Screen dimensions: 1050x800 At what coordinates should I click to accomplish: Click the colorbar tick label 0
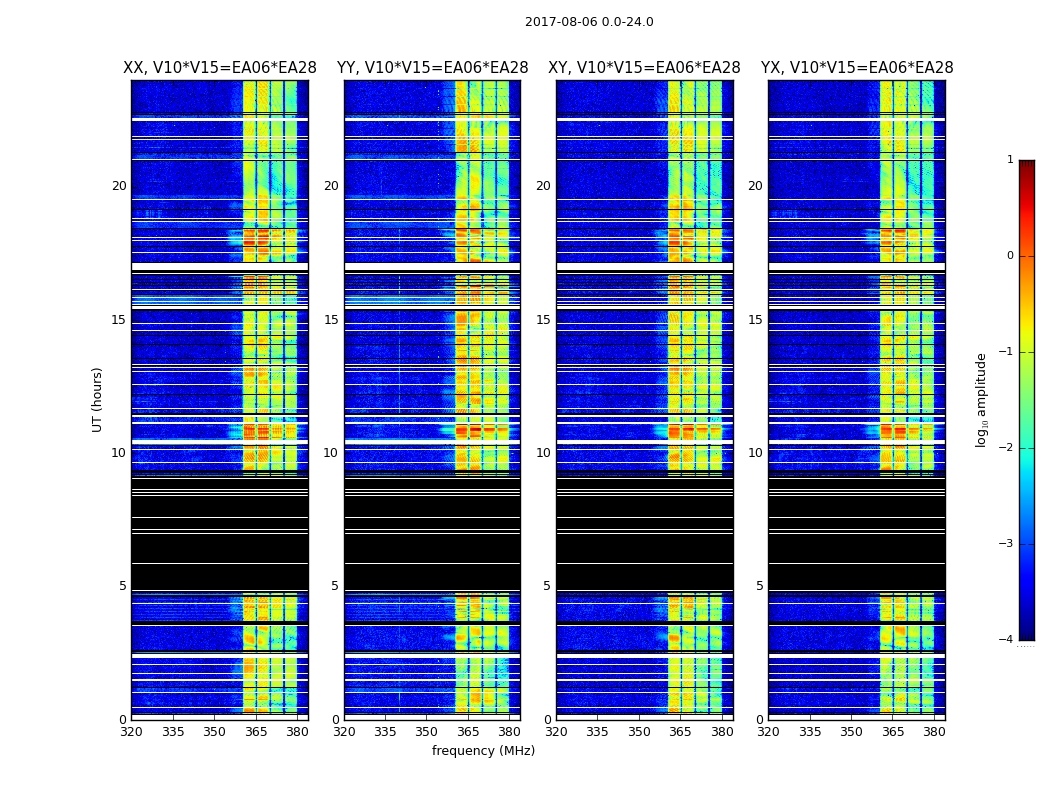(1009, 256)
